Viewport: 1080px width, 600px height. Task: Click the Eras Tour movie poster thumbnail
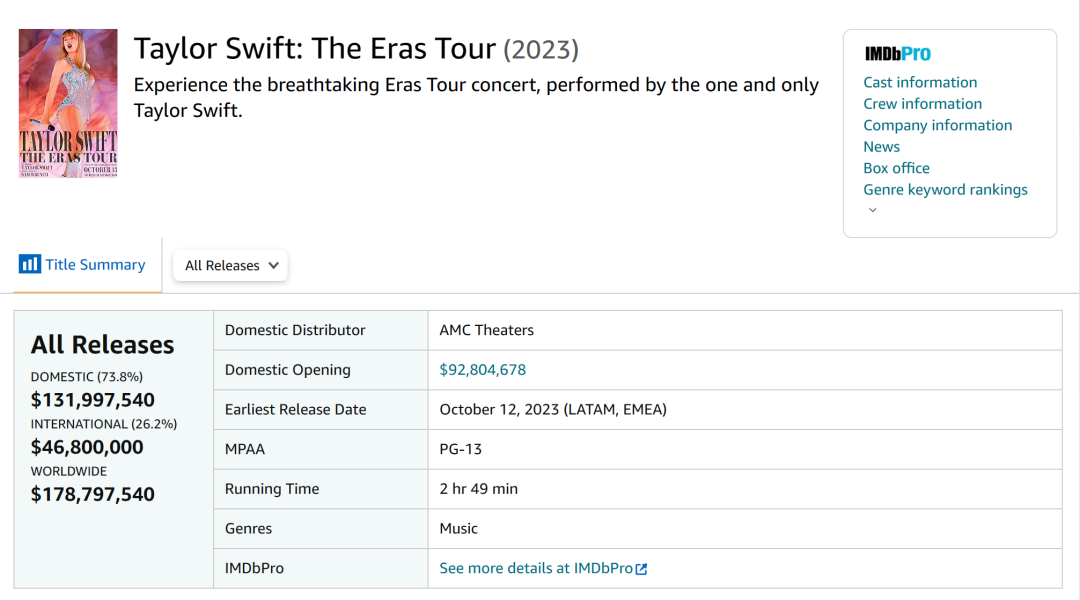(x=68, y=104)
